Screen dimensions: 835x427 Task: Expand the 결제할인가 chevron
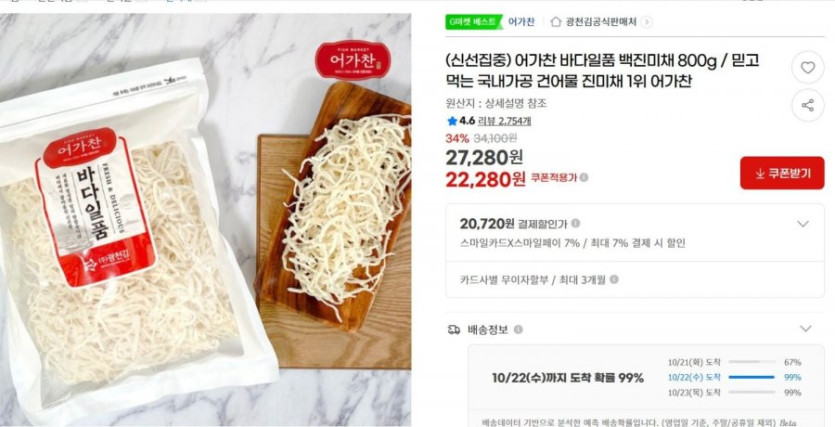[x=803, y=224]
